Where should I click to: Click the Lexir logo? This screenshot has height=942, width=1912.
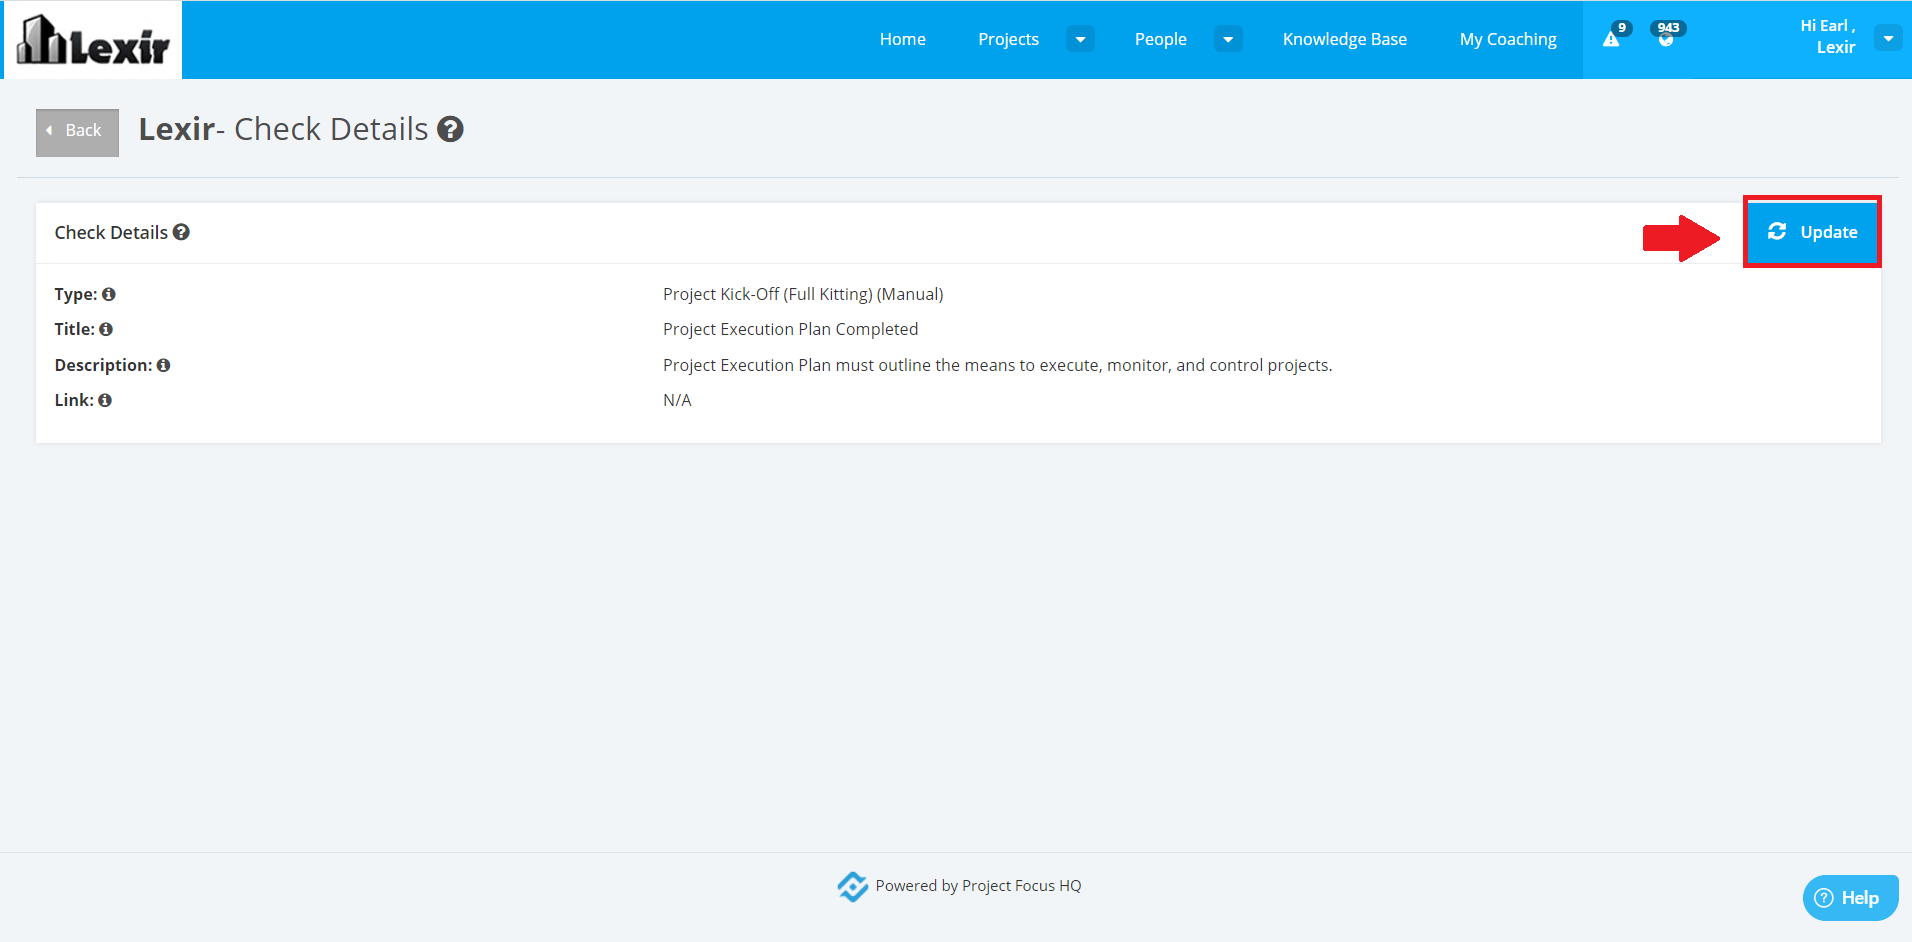click(x=93, y=40)
